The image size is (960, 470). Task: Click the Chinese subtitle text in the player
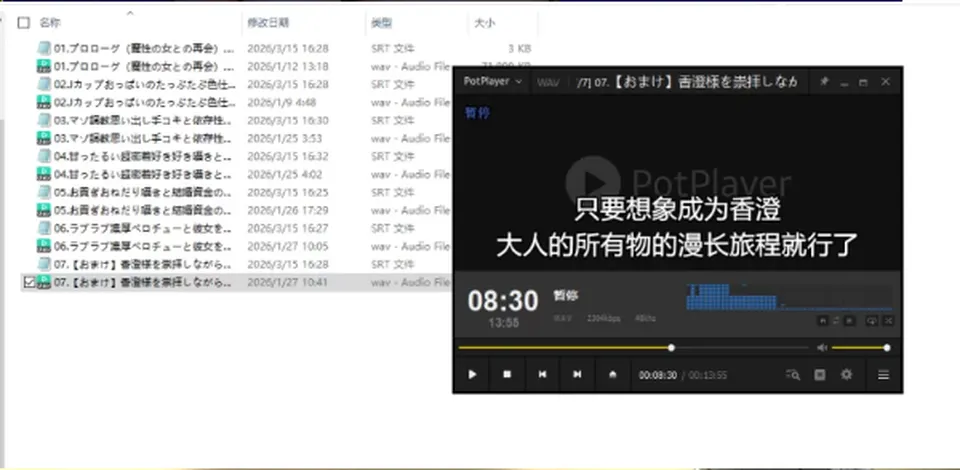pos(677,228)
